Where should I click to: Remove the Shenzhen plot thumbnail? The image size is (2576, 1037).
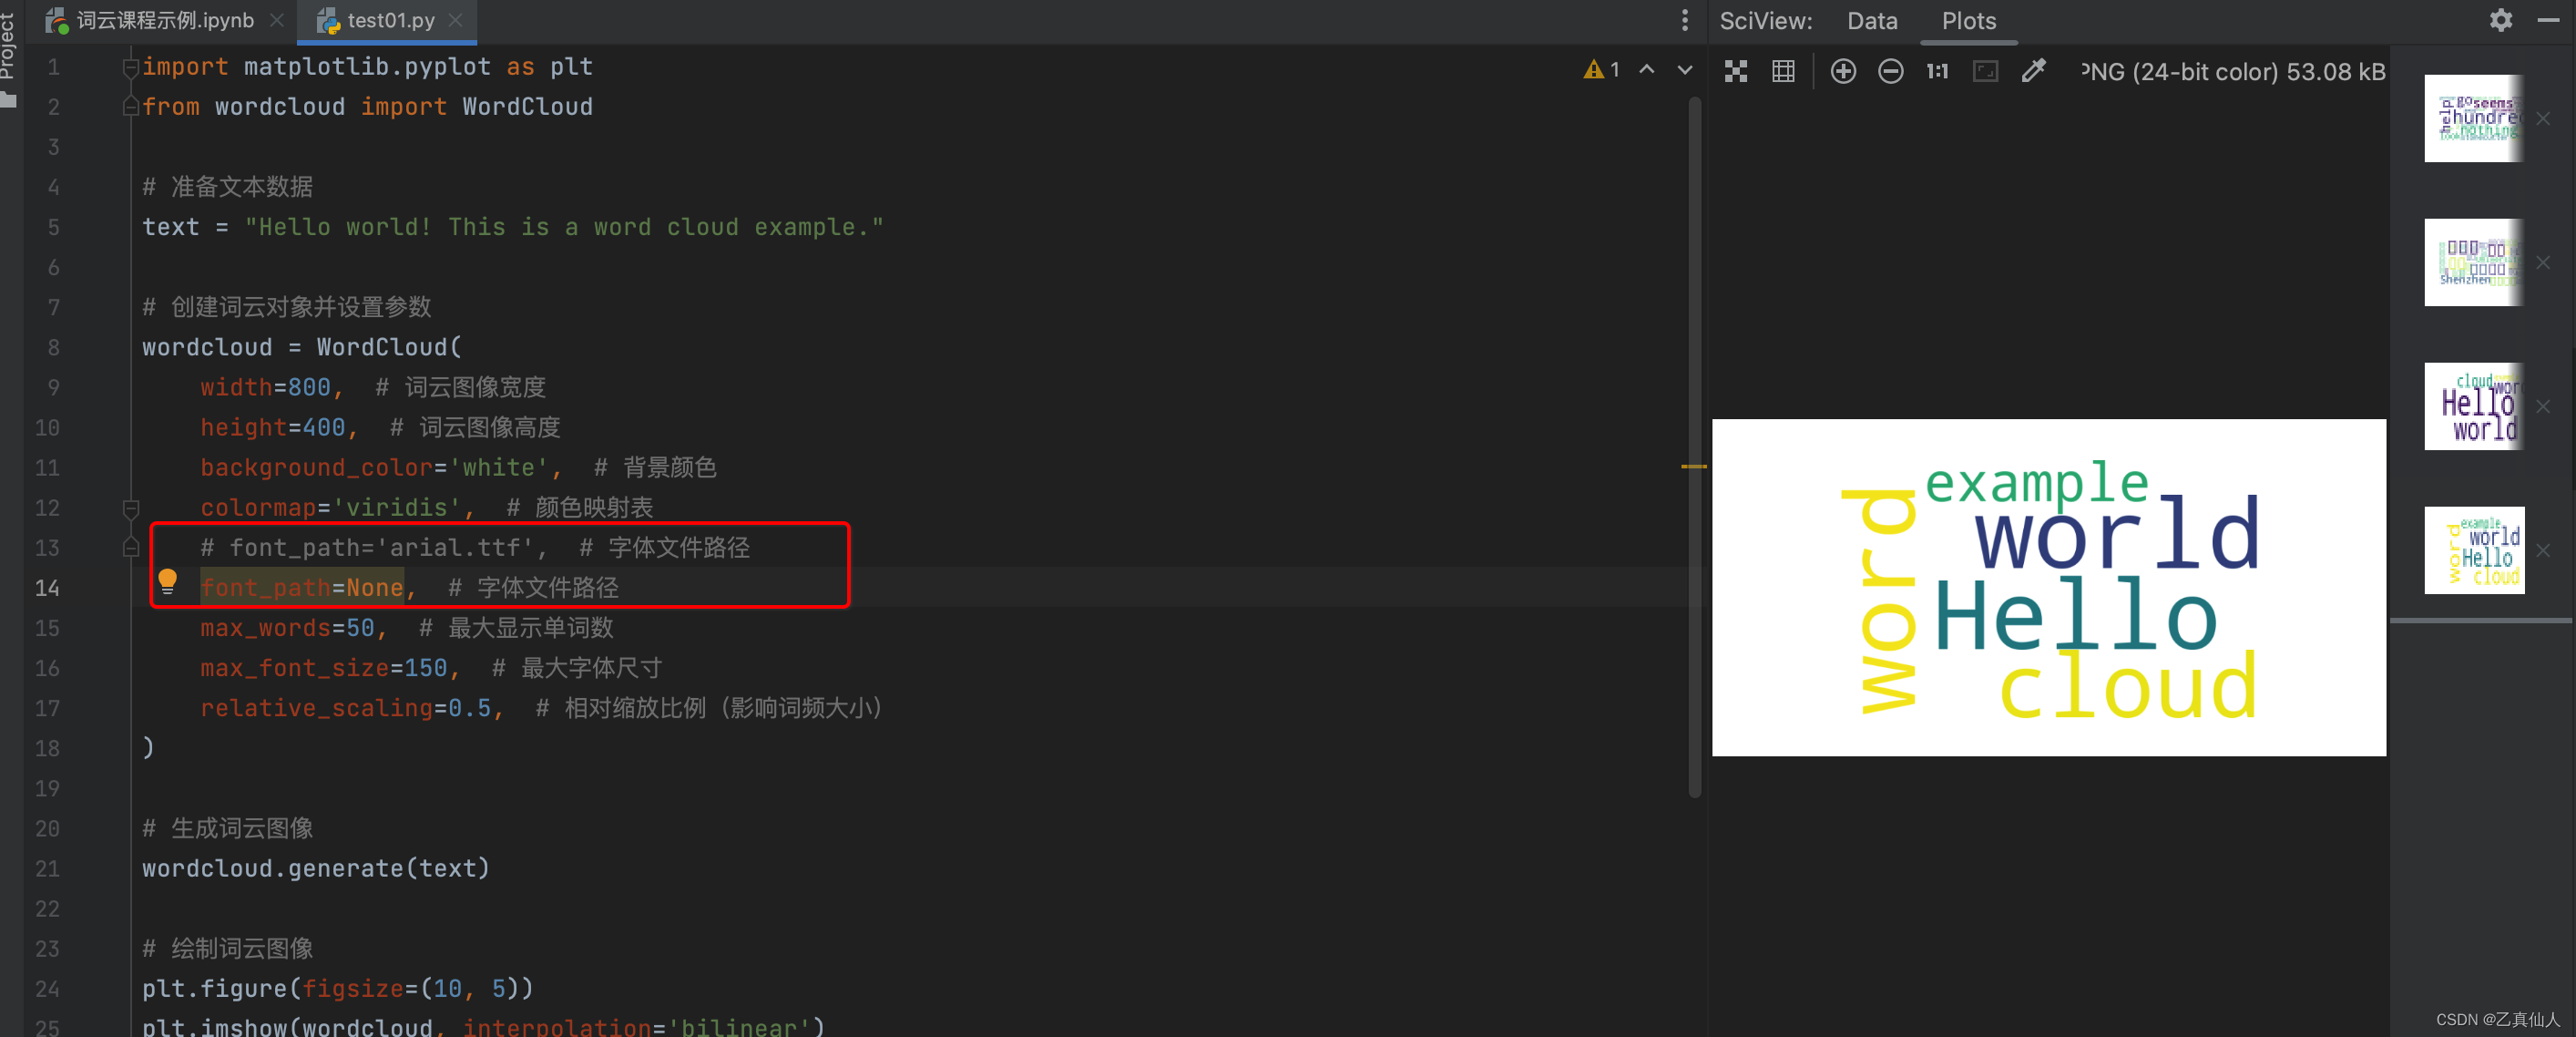click(2543, 262)
